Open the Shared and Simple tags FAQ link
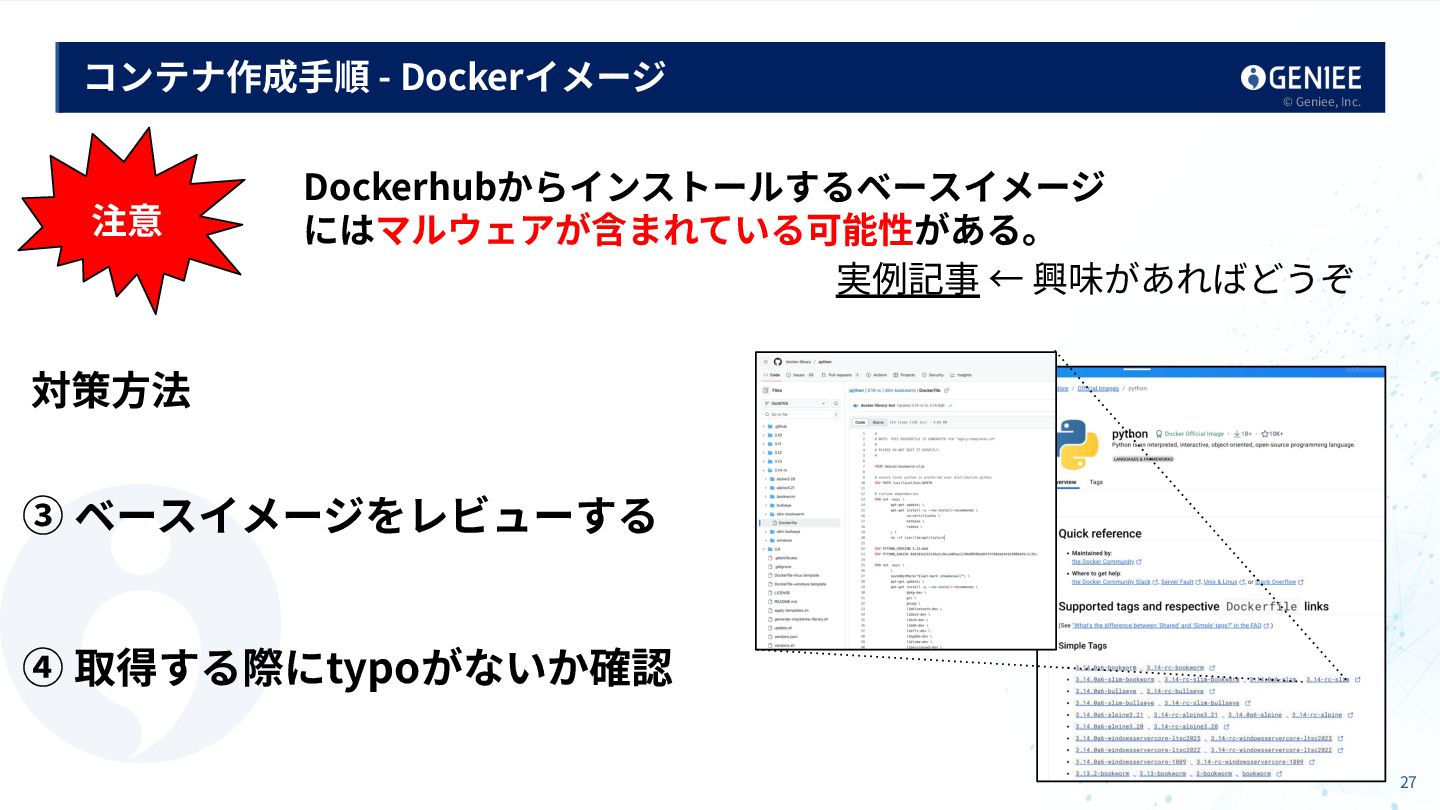The width and height of the screenshot is (1440, 810). tap(1167, 626)
